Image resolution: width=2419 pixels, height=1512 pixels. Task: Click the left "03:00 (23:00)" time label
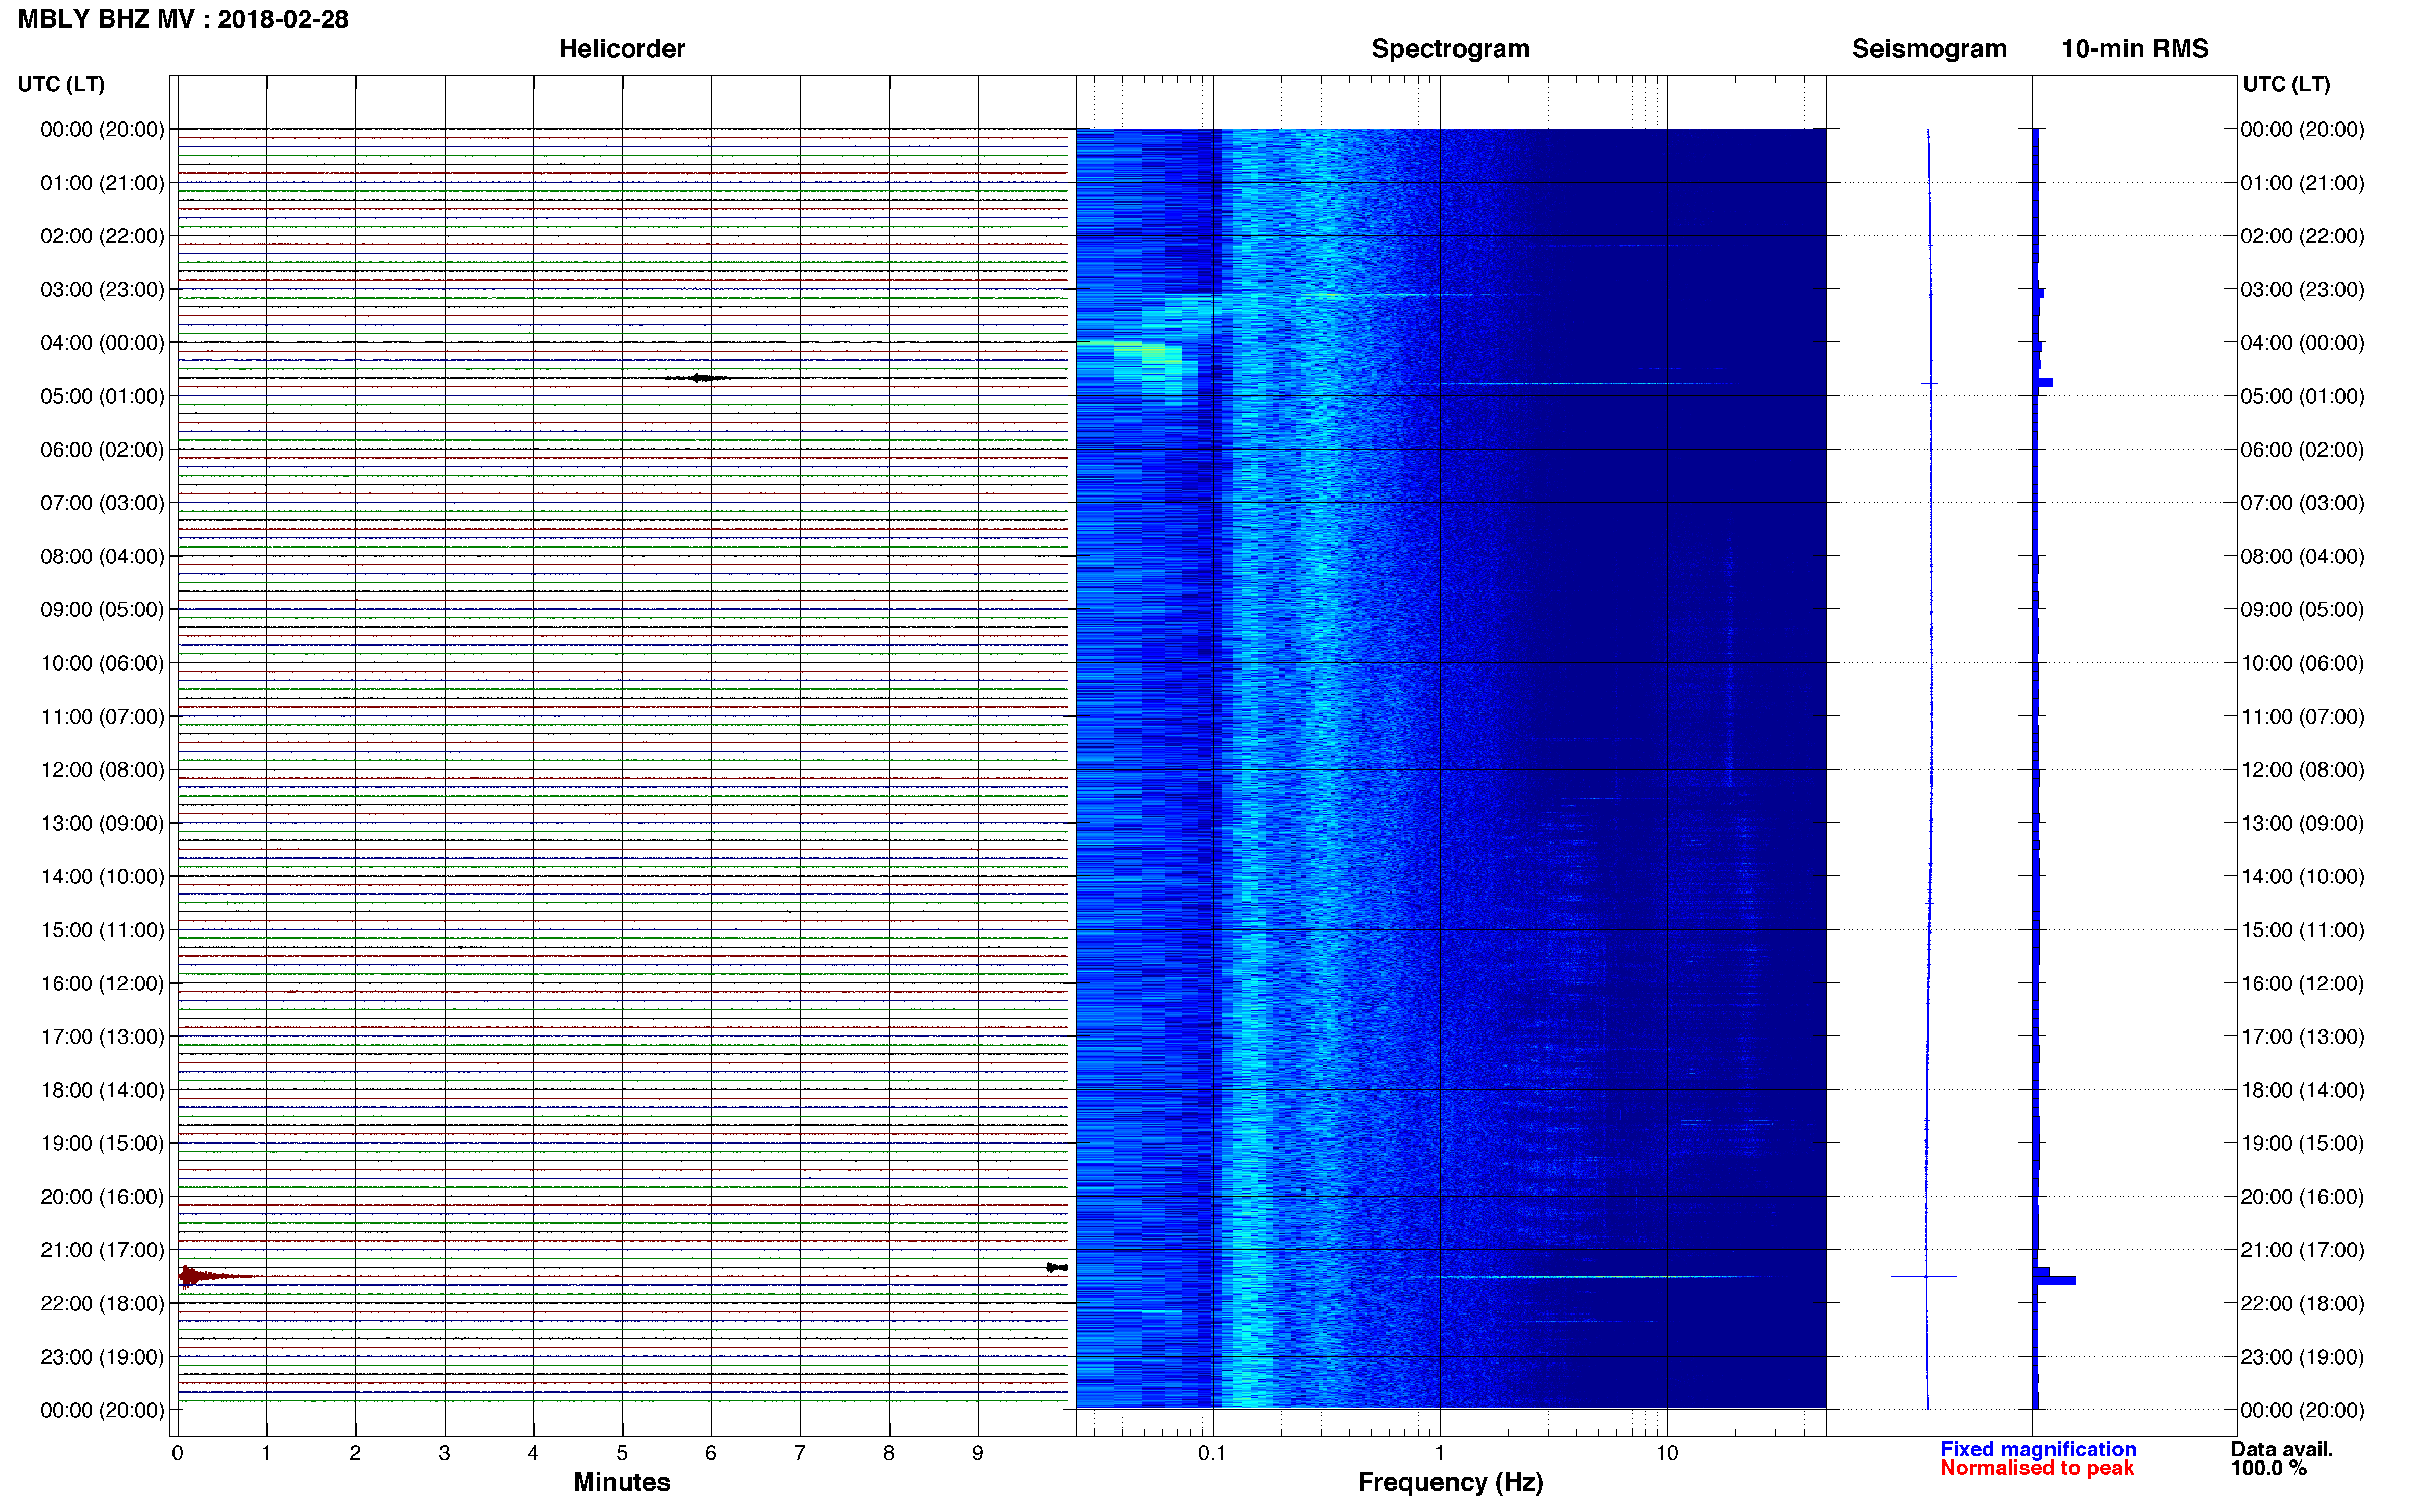[x=102, y=290]
